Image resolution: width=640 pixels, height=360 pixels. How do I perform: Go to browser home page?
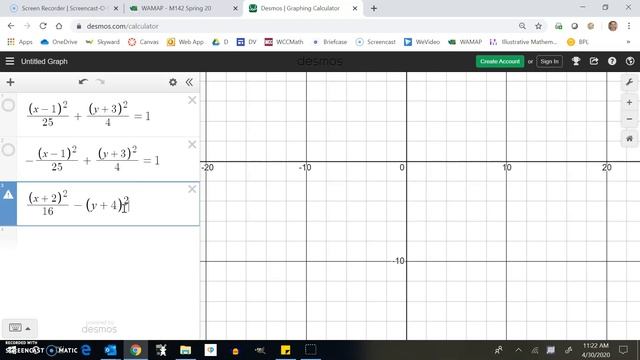[59, 26]
